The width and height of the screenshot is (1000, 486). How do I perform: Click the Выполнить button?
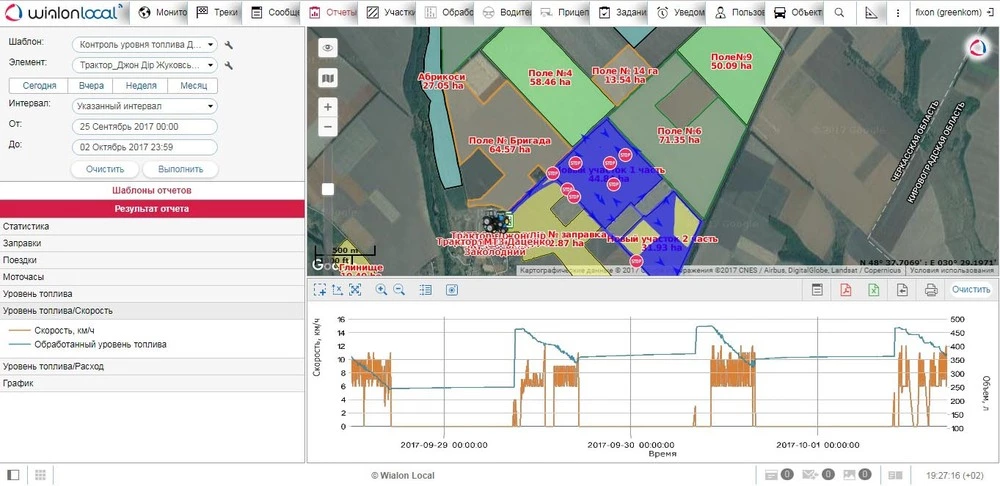coord(180,169)
